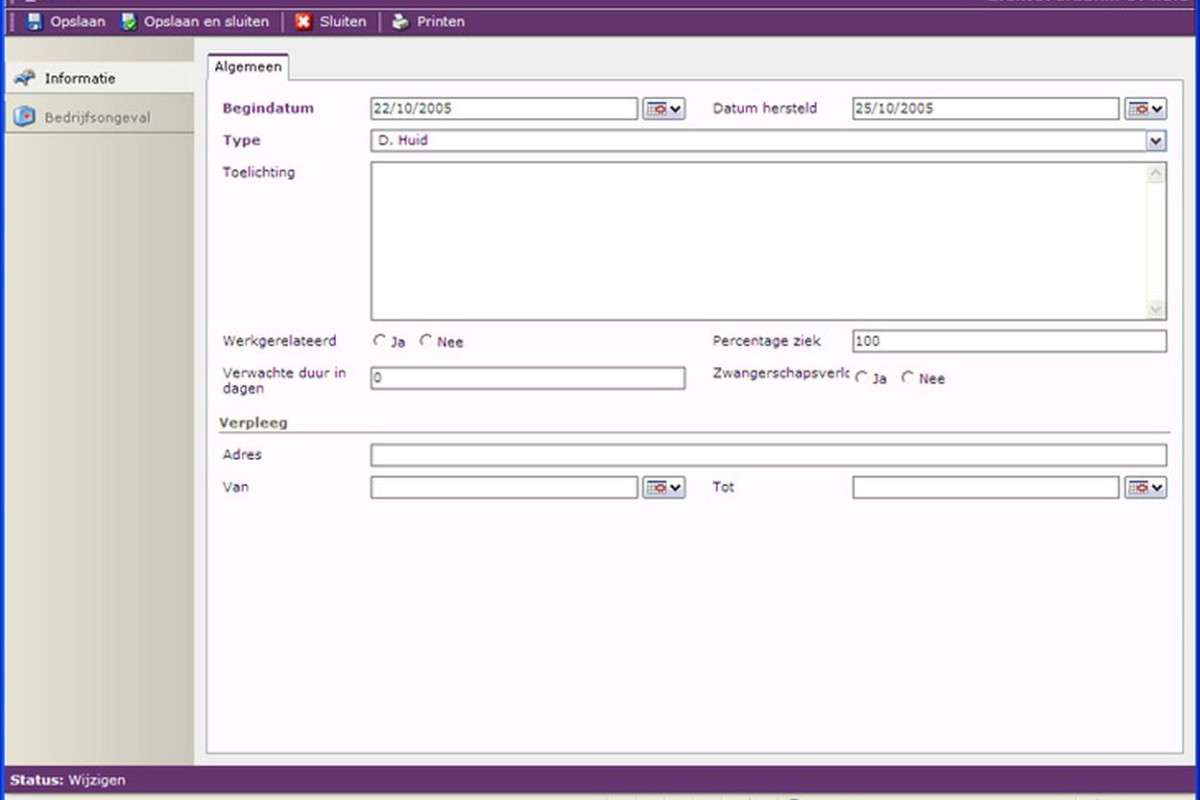Expand the Type dropdown showing D. Huid
Viewport: 1200px width, 800px height.
click(1156, 141)
